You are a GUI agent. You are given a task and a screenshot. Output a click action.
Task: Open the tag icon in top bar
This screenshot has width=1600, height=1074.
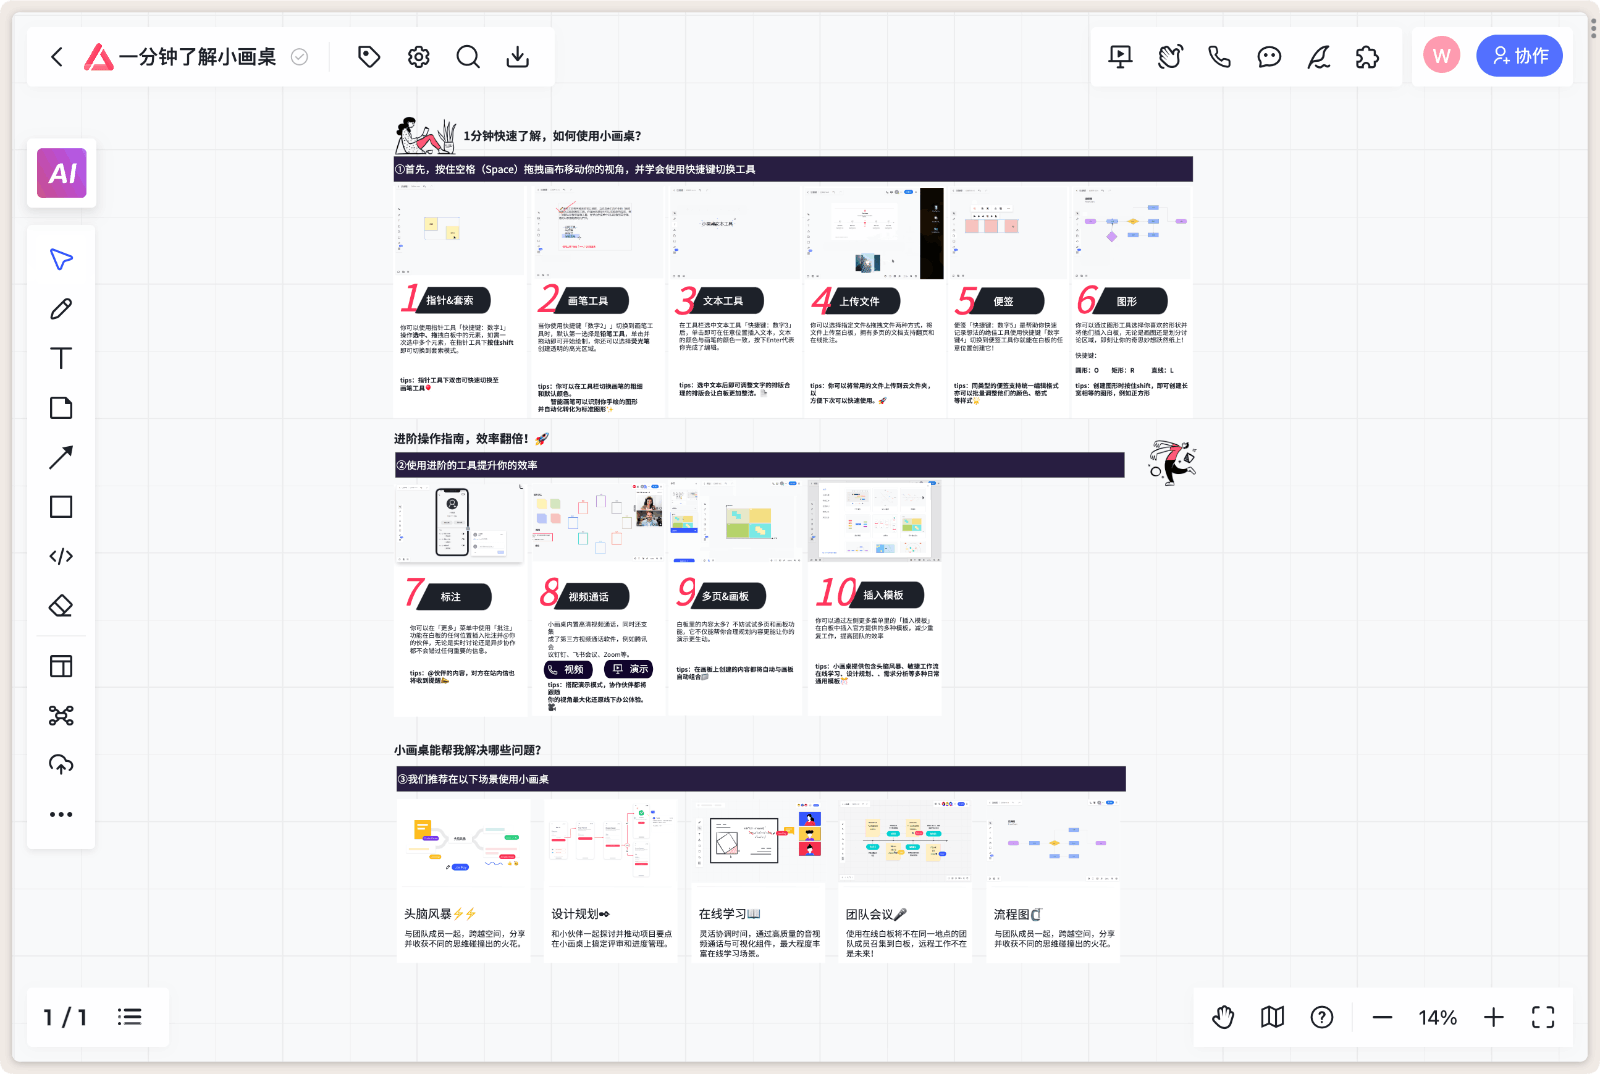point(369,57)
